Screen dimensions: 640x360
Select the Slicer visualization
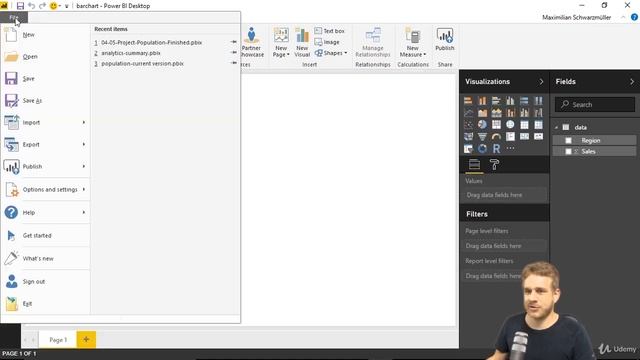tap(468, 149)
